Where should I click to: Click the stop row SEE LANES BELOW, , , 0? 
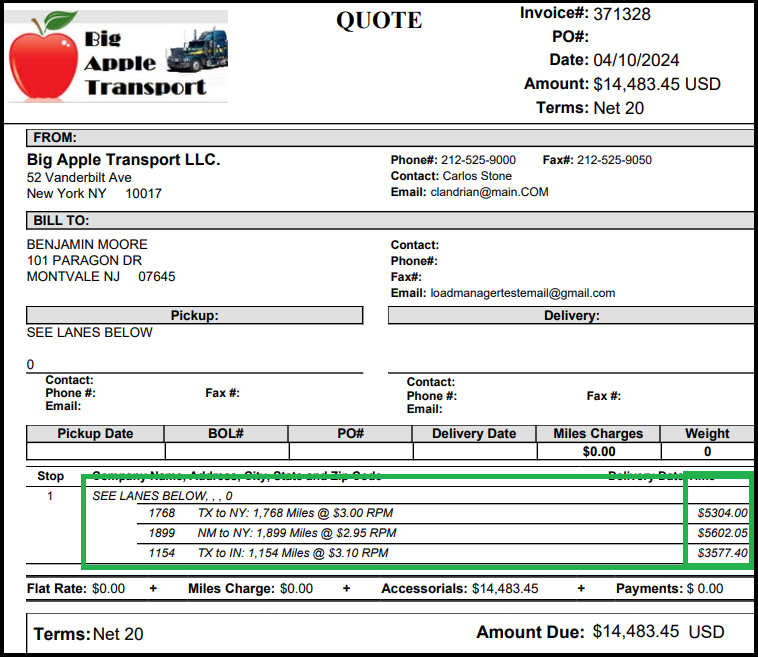point(162,496)
